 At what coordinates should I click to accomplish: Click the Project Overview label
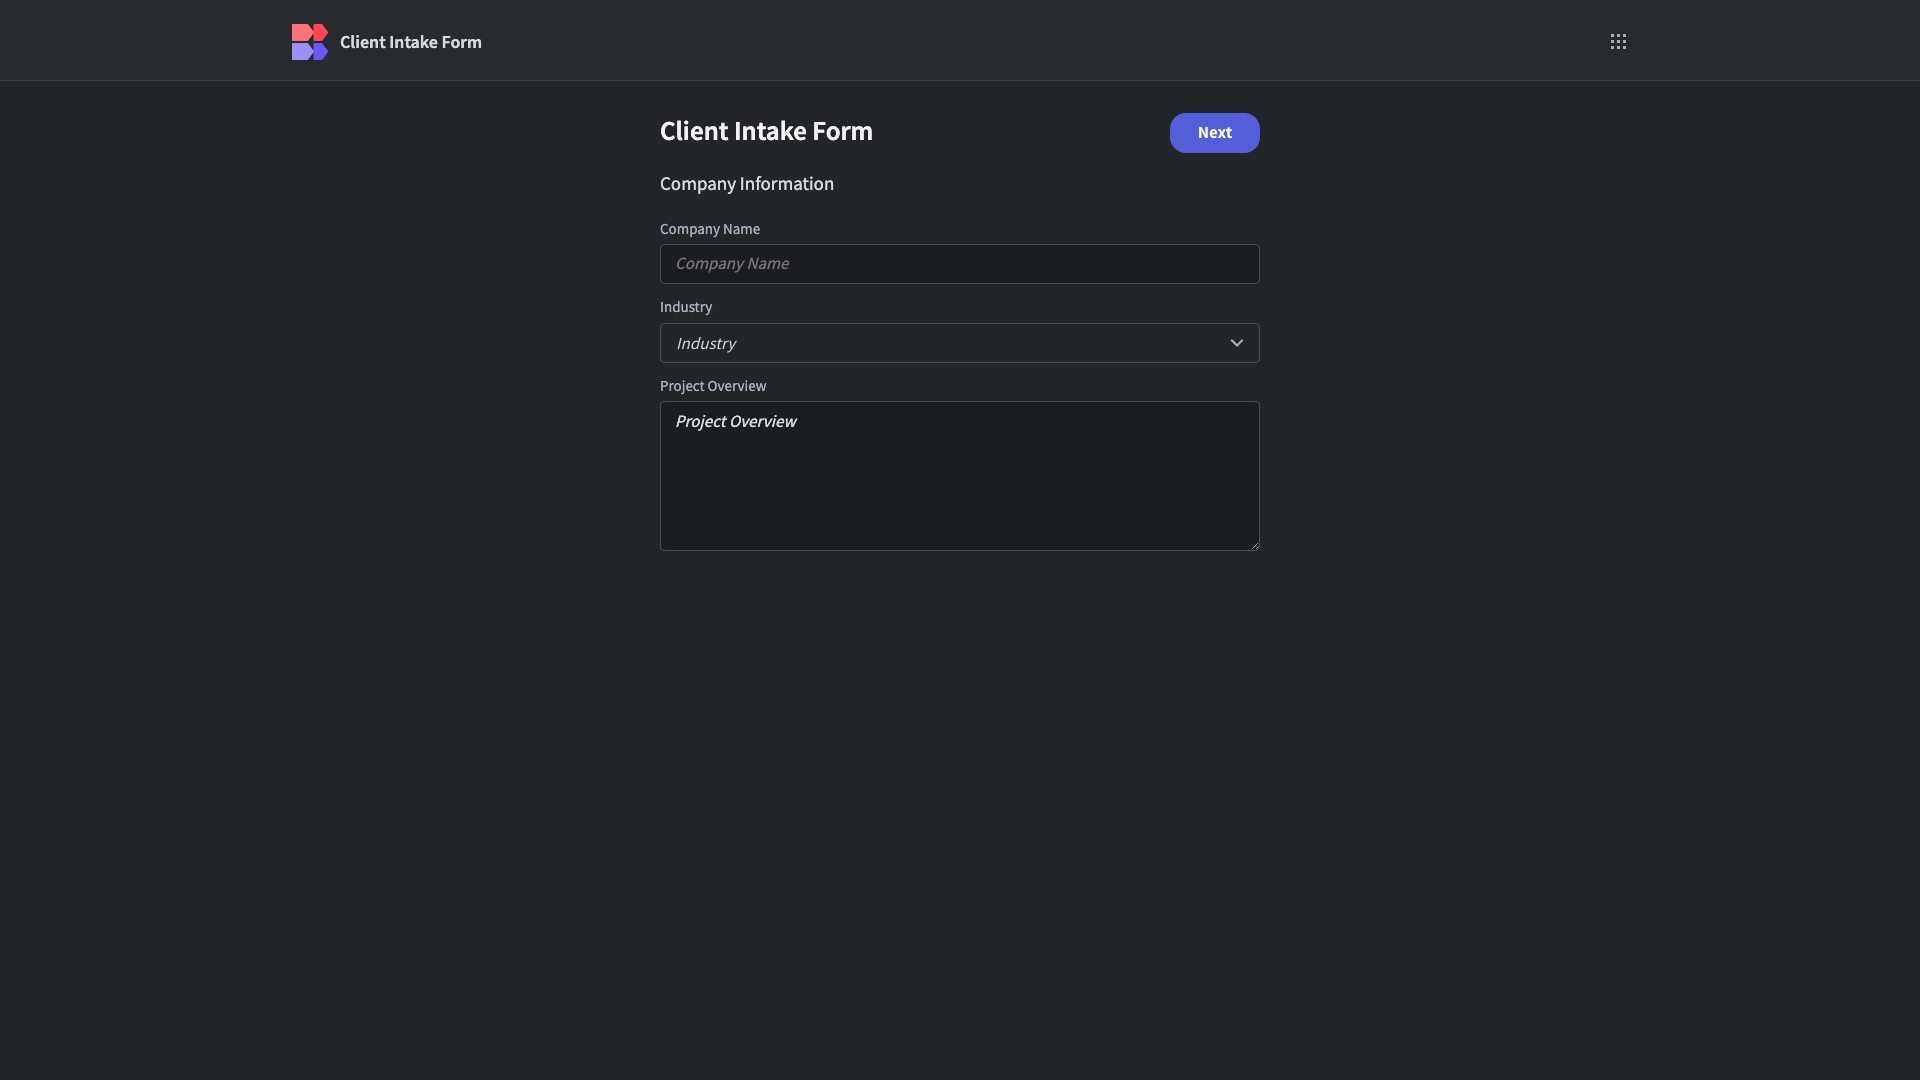713,386
